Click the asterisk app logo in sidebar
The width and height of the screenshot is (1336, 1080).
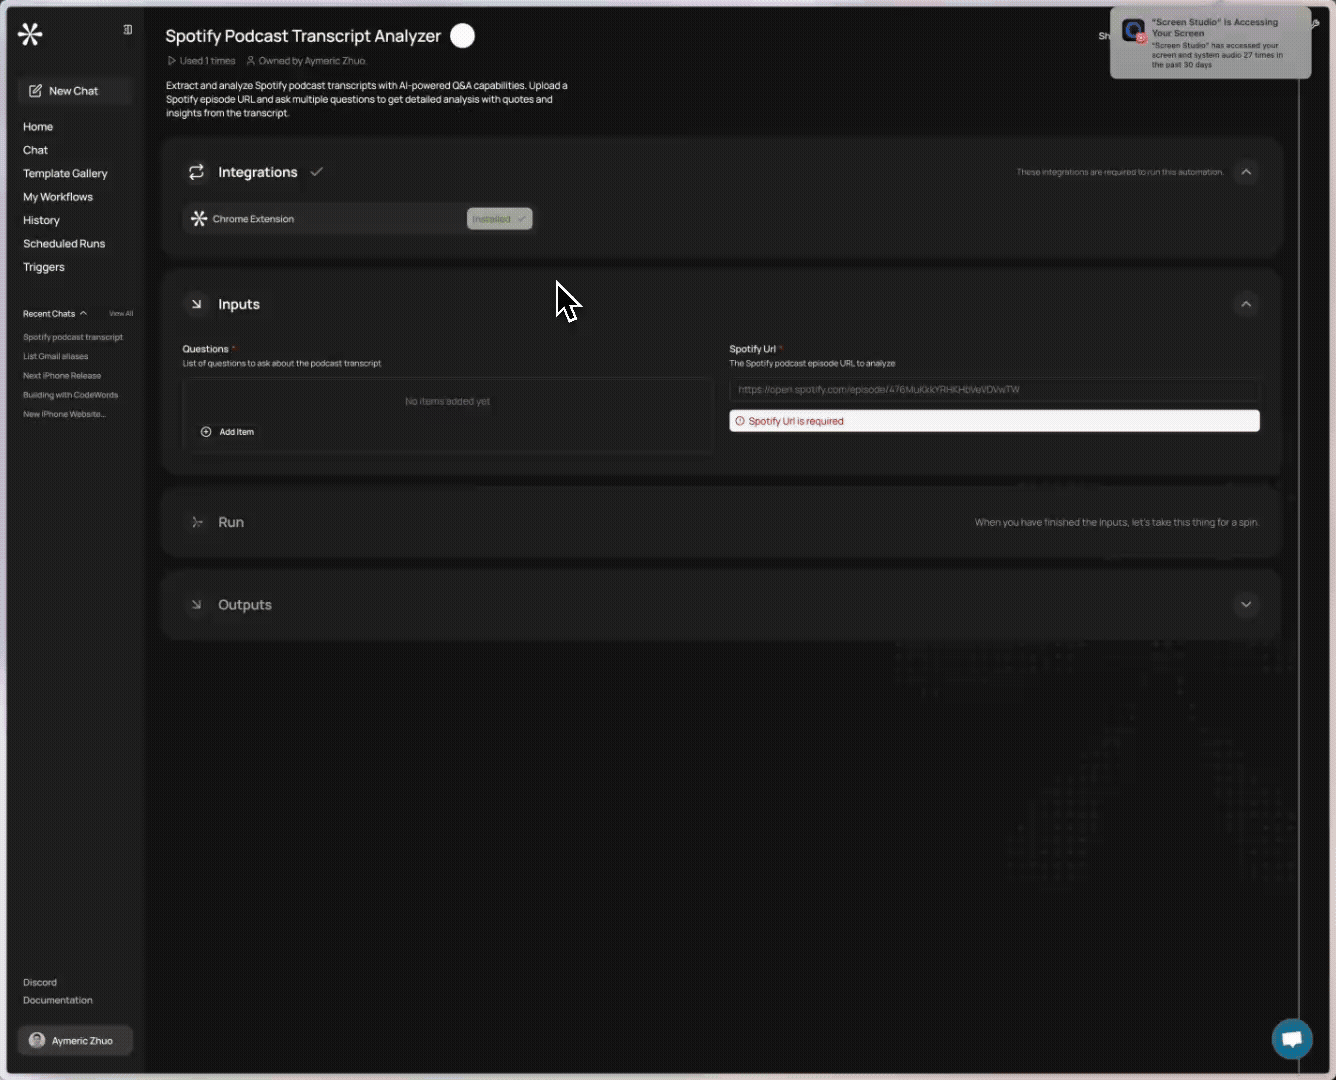coord(30,35)
